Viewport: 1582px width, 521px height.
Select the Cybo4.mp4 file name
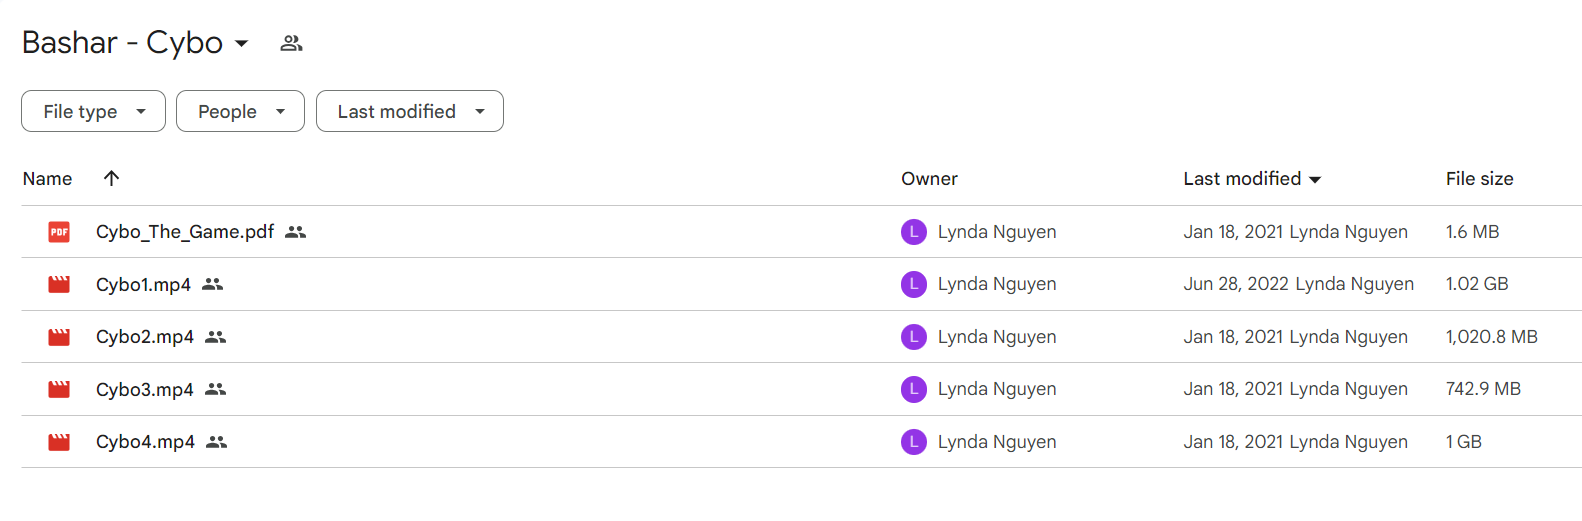tap(145, 442)
